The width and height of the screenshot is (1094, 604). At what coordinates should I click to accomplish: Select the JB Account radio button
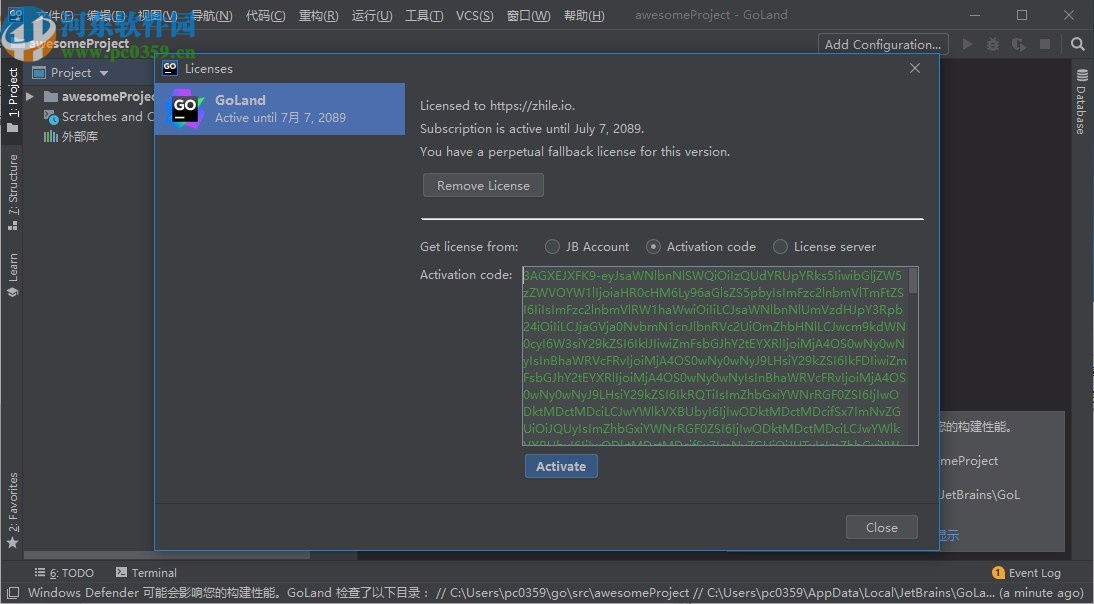click(552, 246)
